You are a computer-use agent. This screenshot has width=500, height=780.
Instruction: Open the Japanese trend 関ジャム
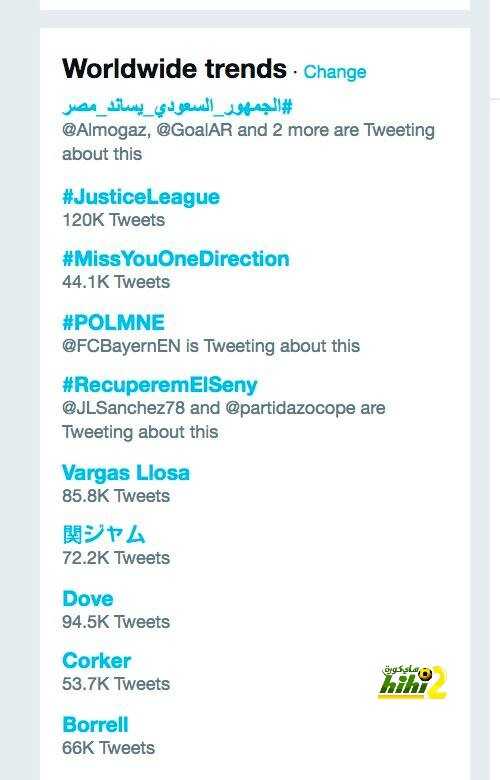point(104,534)
